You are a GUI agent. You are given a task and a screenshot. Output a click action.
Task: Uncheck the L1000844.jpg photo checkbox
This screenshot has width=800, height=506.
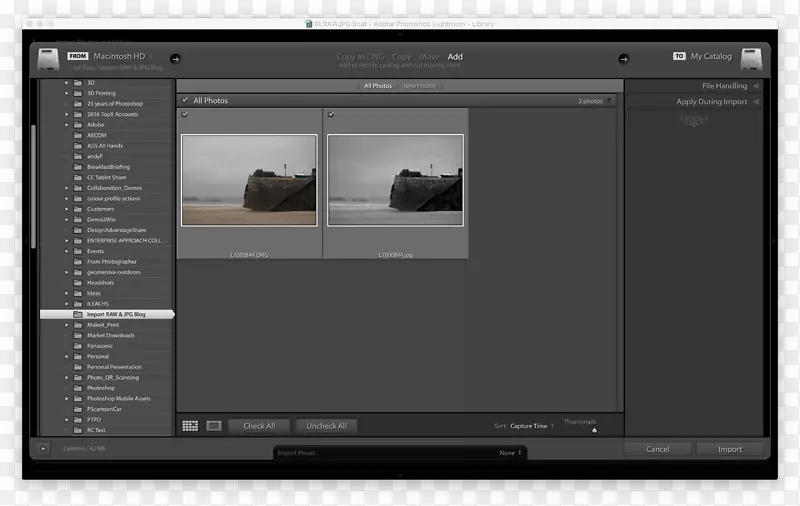(x=331, y=115)
